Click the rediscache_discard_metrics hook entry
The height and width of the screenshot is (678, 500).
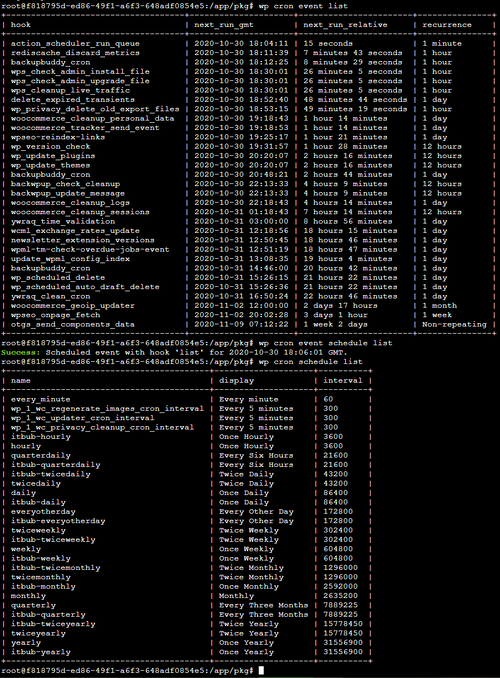tap(75, 53)
